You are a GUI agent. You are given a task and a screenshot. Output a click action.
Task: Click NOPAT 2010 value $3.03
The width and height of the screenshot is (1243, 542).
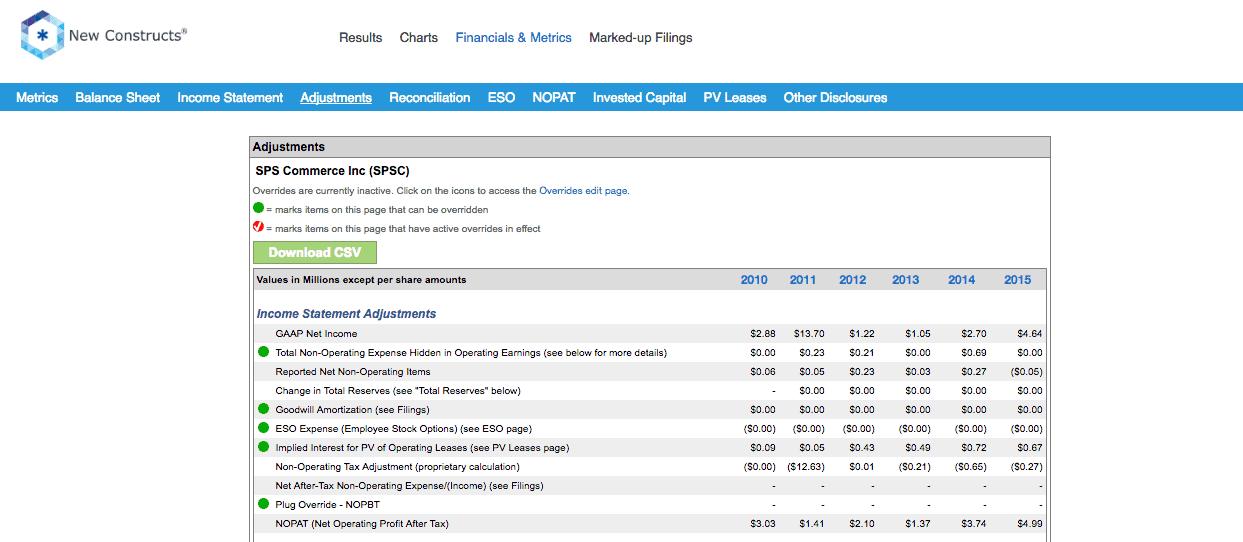pos(763,524)
